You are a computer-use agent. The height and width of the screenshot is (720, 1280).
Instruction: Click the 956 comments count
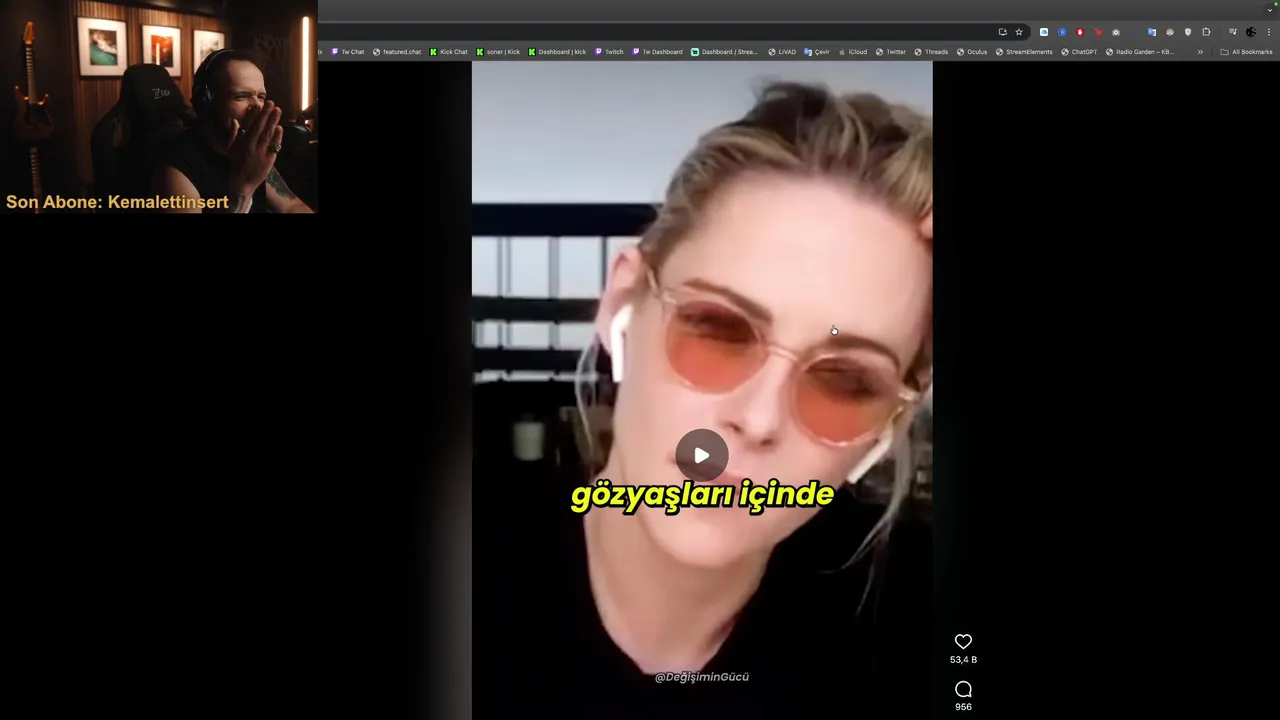963,707
